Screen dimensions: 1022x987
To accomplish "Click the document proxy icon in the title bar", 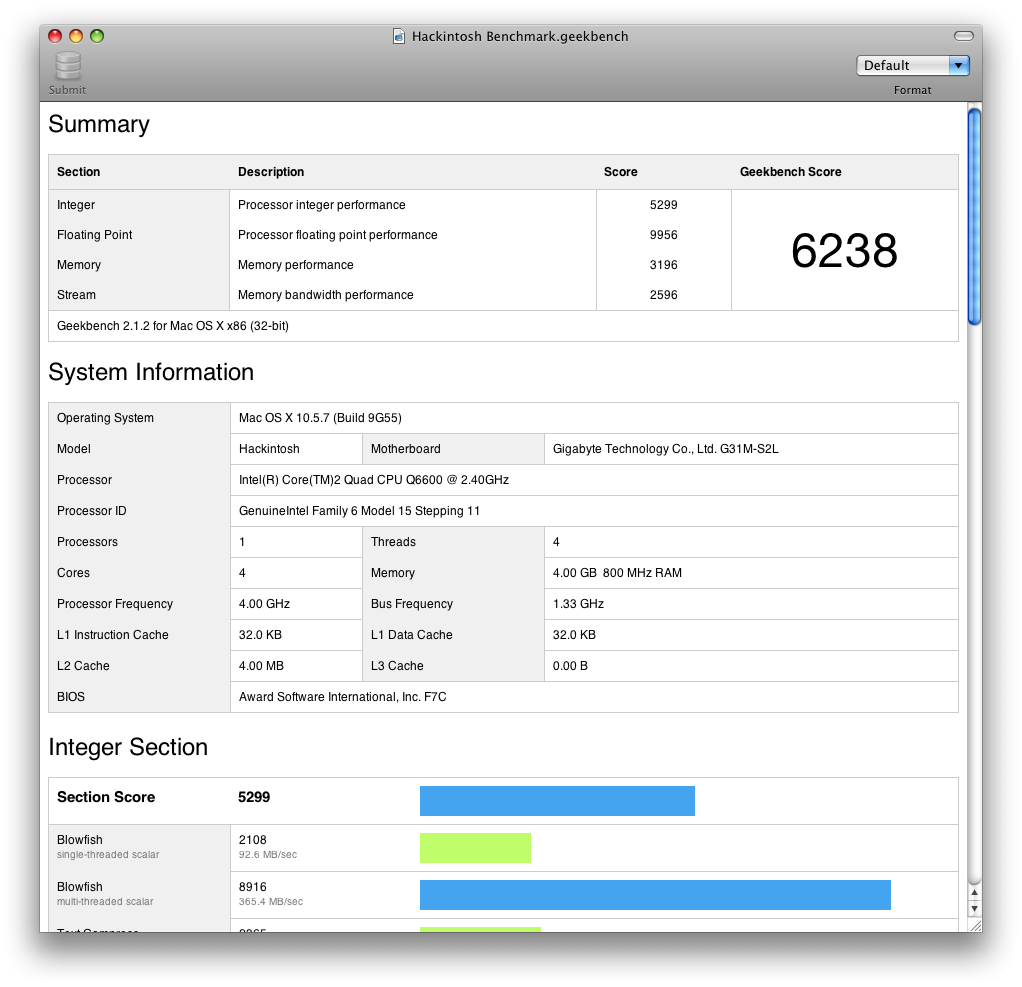I will 398,36.
